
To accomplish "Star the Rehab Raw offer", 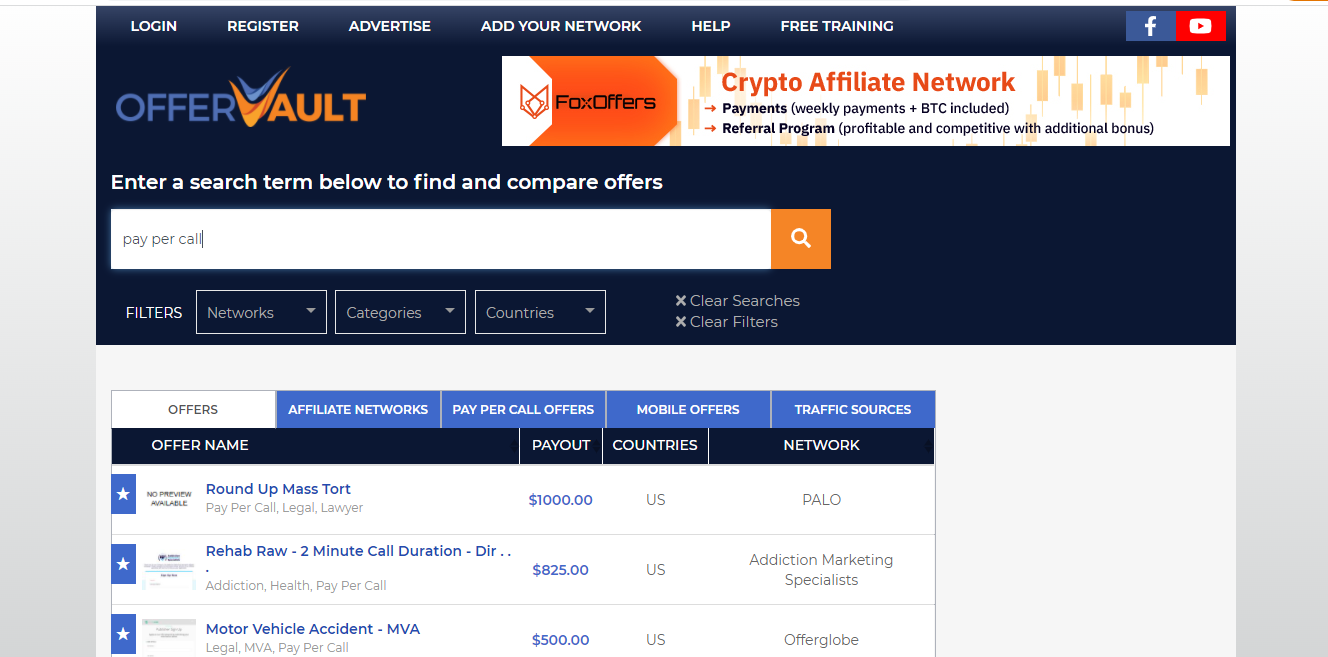I will (123, 564).
